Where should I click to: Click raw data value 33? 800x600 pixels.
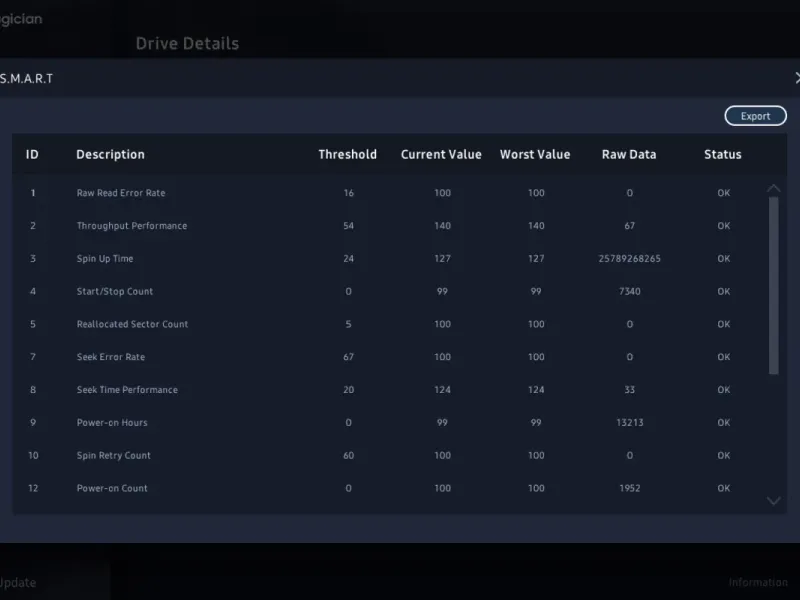[x=630, y=390]
